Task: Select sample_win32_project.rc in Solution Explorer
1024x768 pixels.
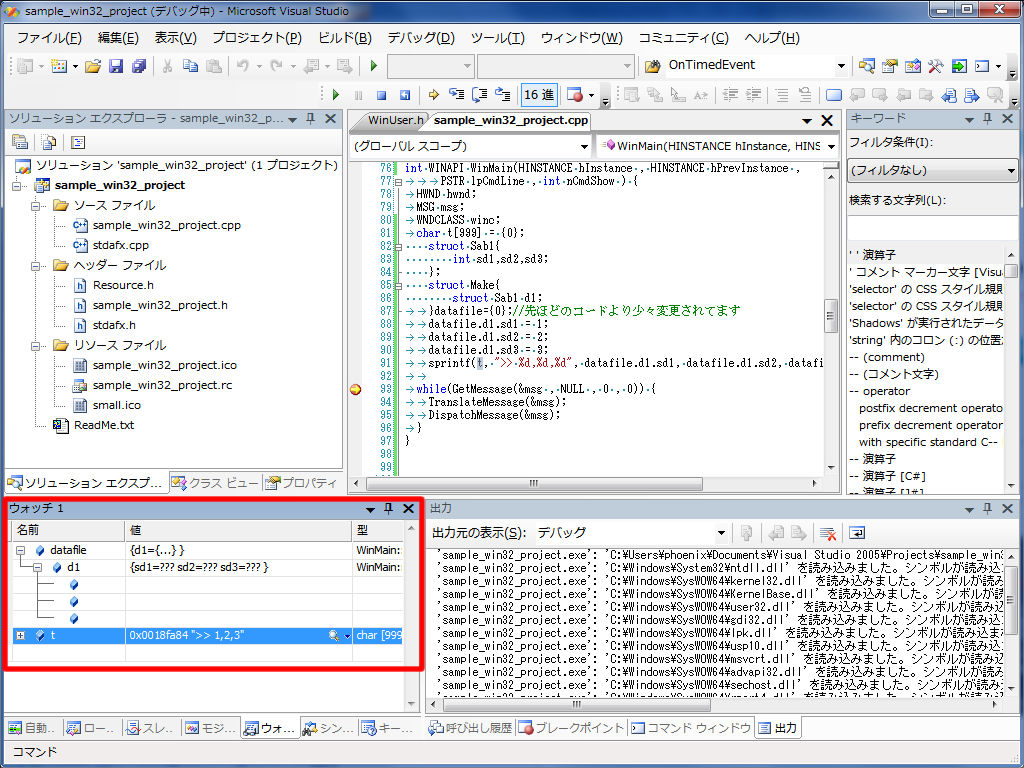Action: pos(162,385)
